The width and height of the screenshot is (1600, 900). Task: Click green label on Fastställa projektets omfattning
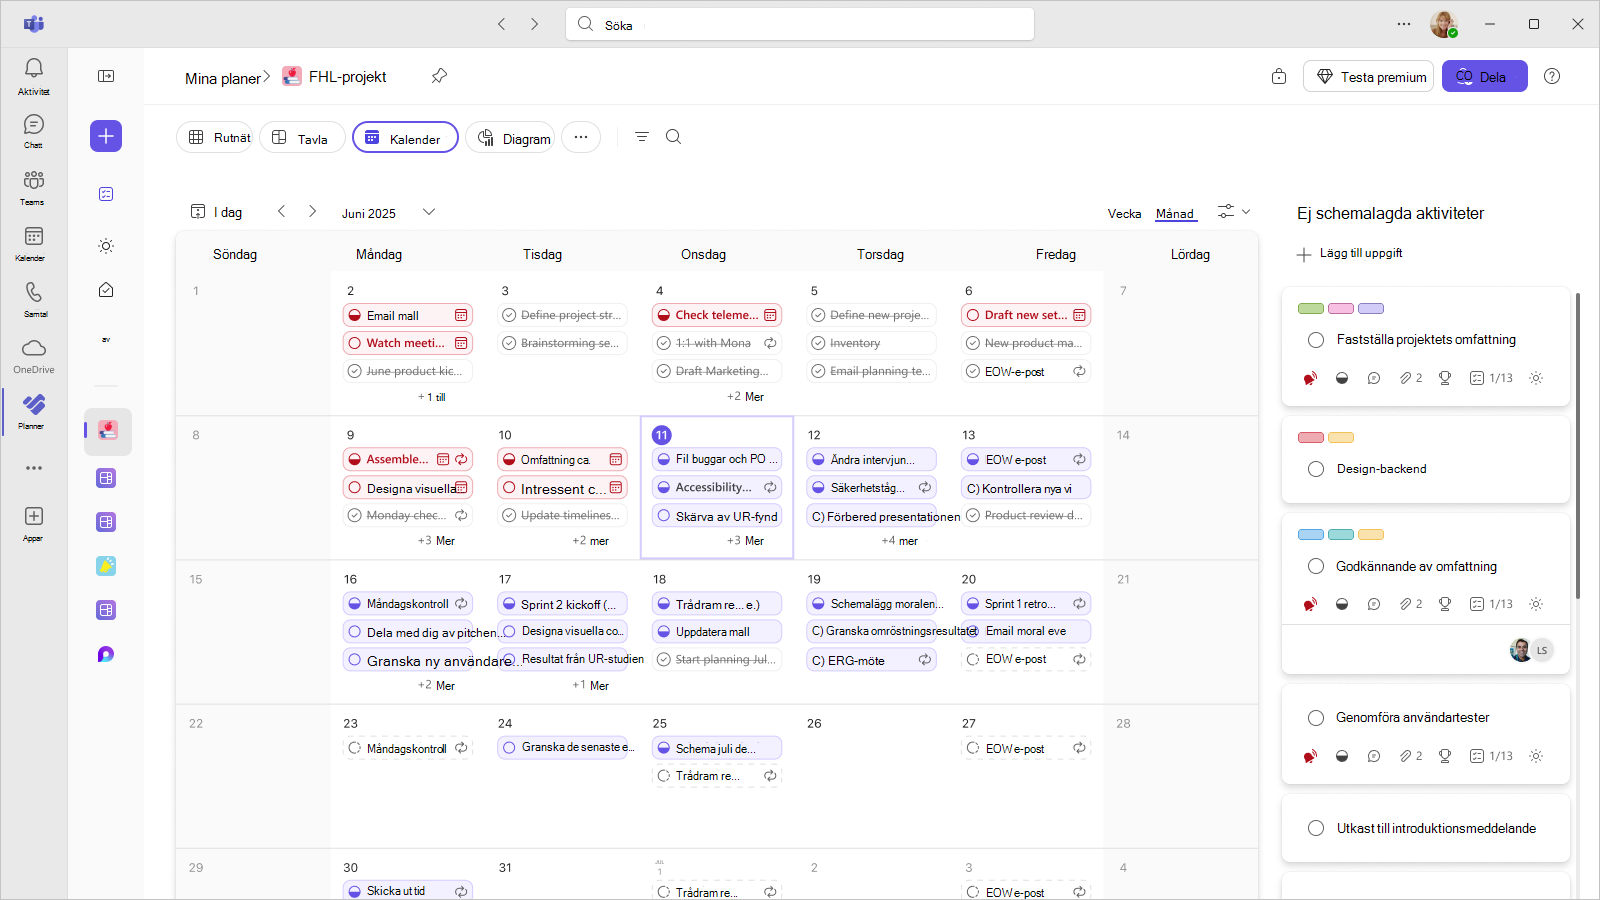coord(1310,308)
